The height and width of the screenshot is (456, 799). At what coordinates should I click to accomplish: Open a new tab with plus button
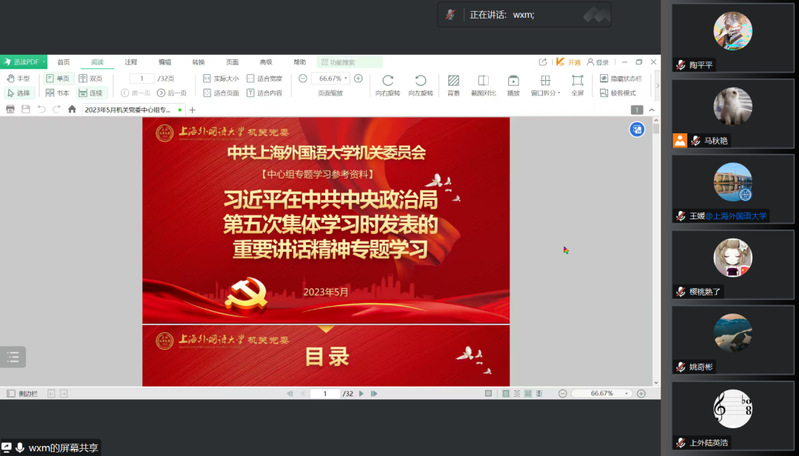click(x=192, y=110)
